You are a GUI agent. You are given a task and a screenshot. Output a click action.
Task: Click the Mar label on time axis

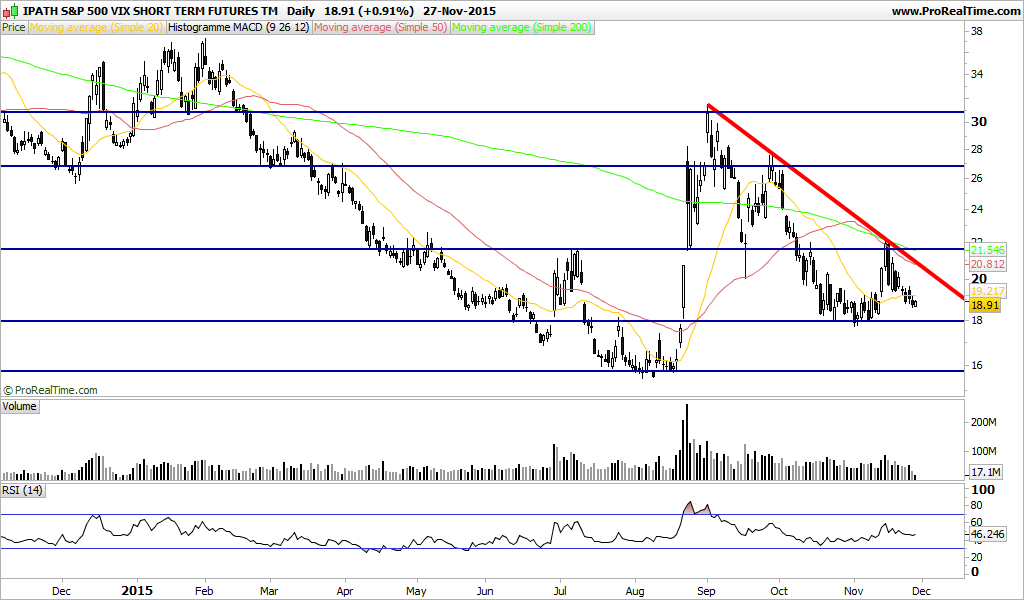pos(269,591)
